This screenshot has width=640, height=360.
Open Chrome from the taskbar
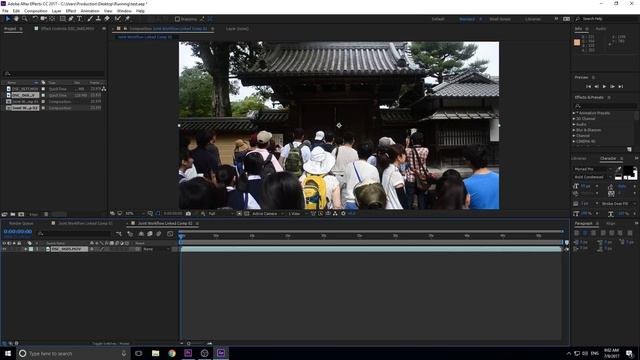[172, 353]
